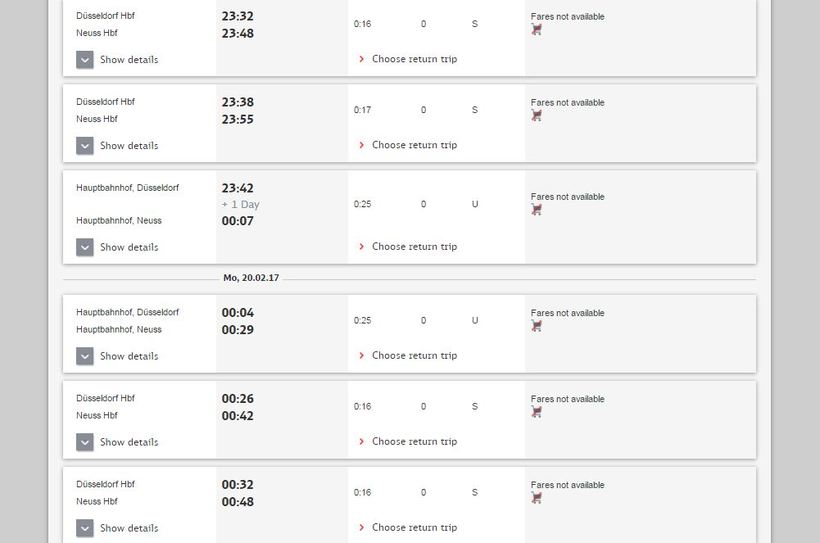820x543 pixels.
Task: Click cart icon for 23:38 departure
Action: (537, 116)
